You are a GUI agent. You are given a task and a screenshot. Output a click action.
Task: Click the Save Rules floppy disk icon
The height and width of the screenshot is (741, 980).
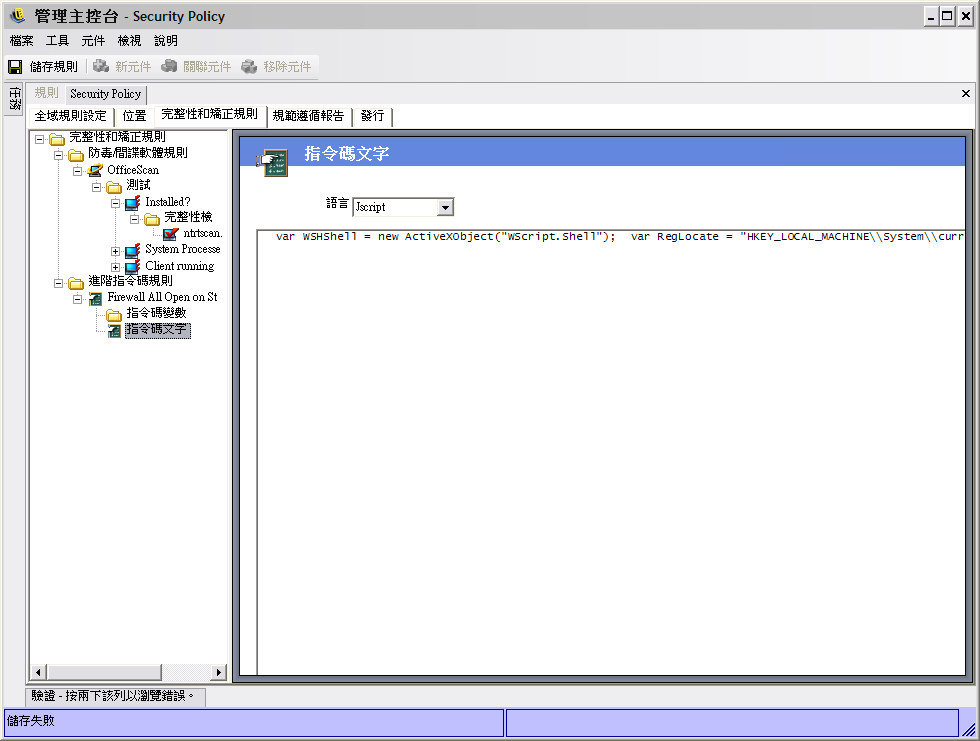pos(15,66)
